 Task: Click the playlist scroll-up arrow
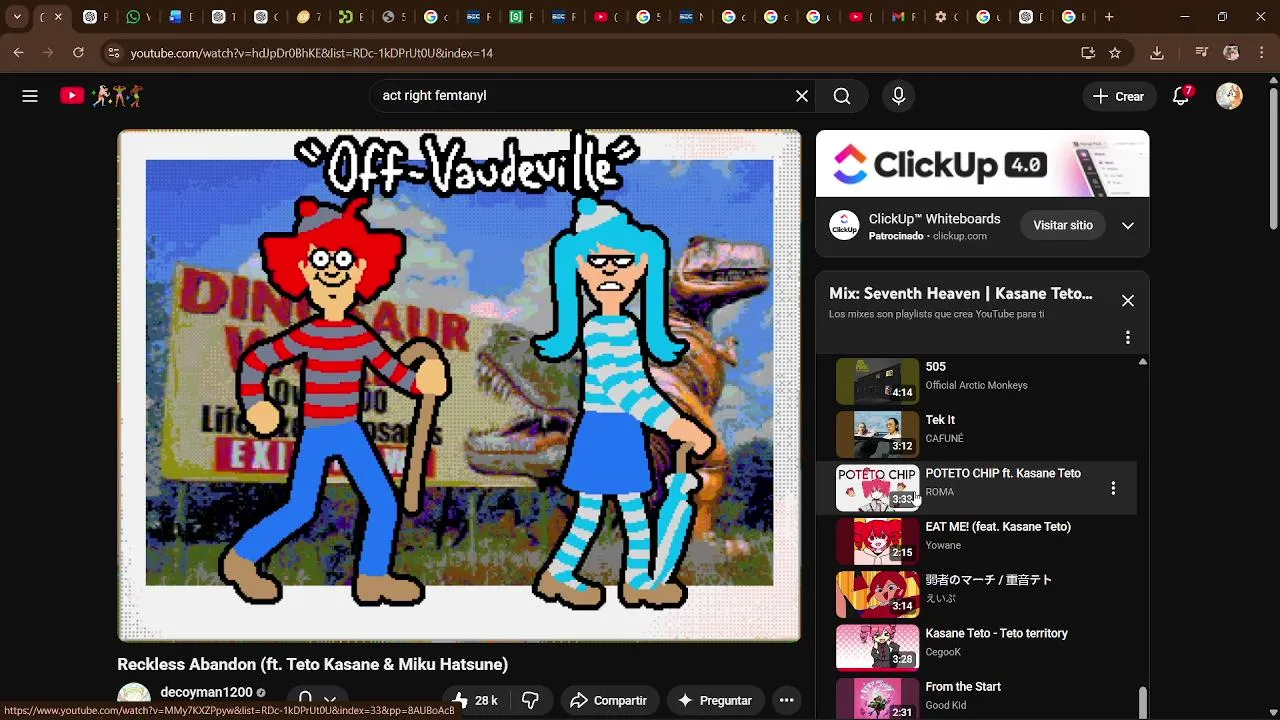coord(1143,362)
